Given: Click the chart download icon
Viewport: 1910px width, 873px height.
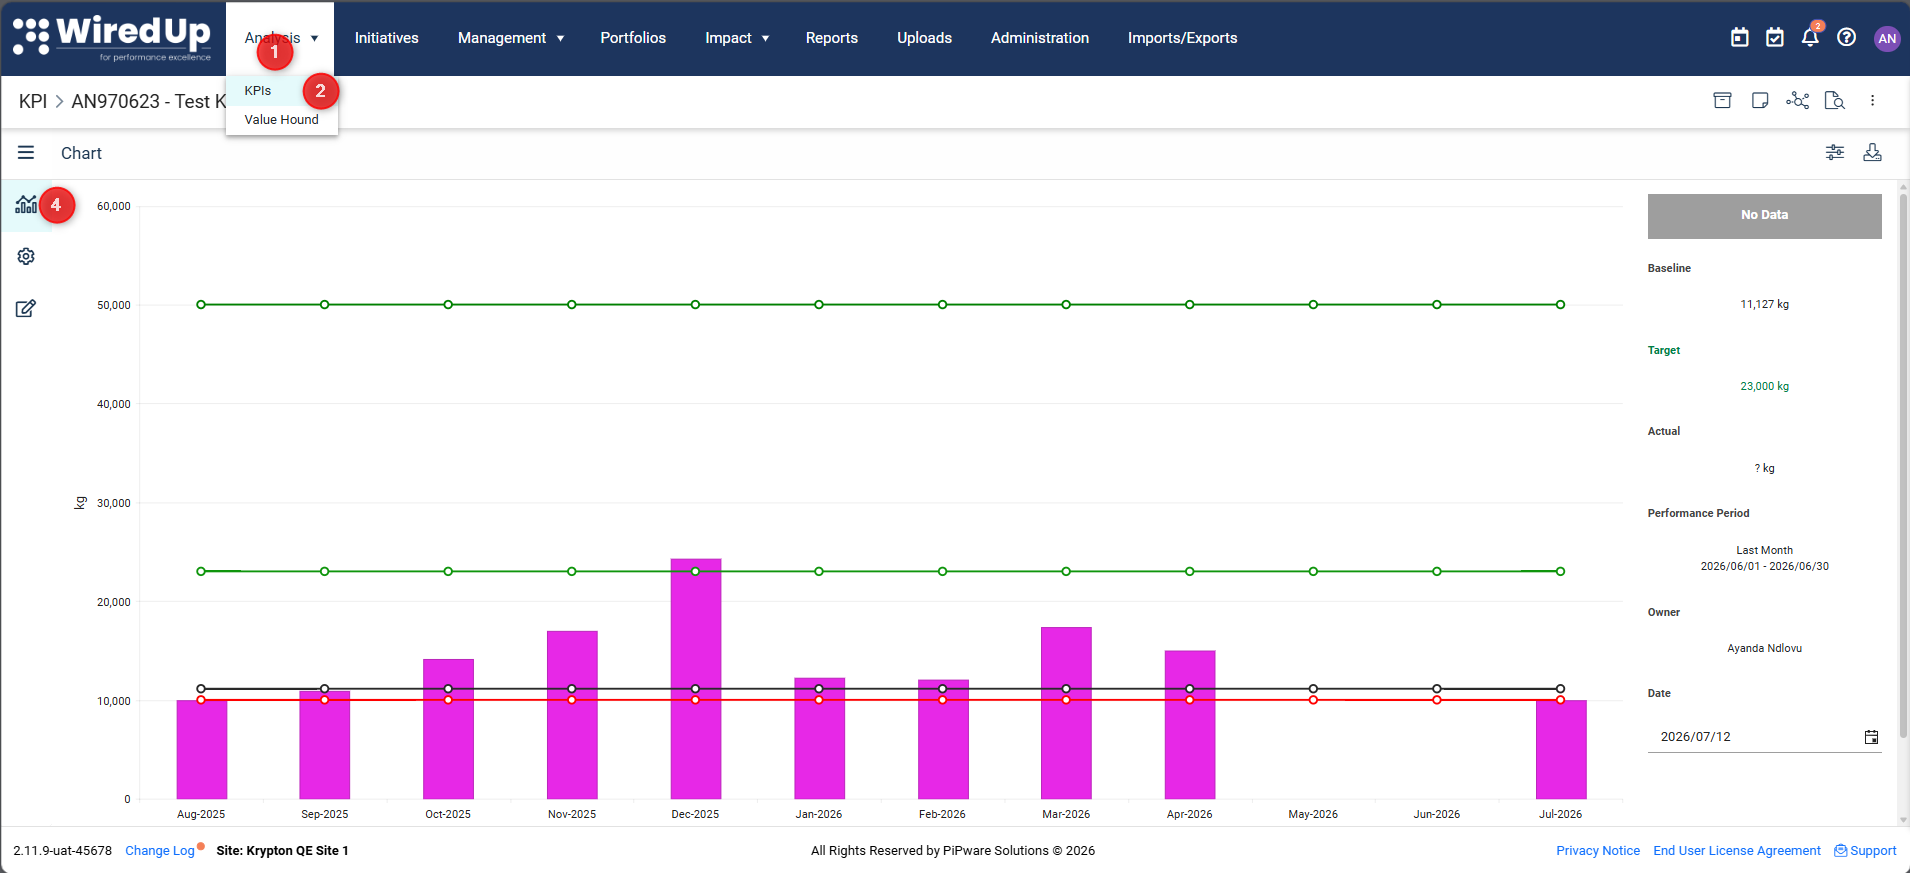Looking at the screenshot, I should pyautogui.click(x=1873, y=152).
